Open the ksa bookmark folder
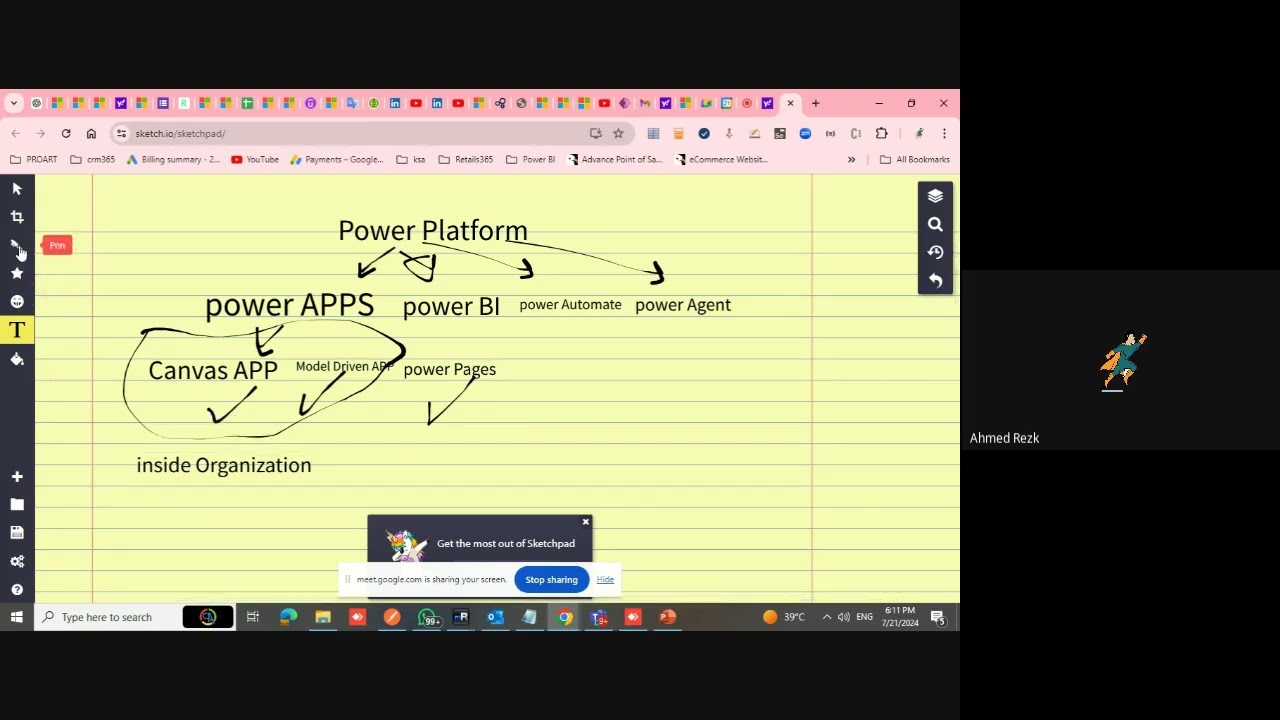Viewport: 1280px width, 720px height. click(x=411, y=159)
